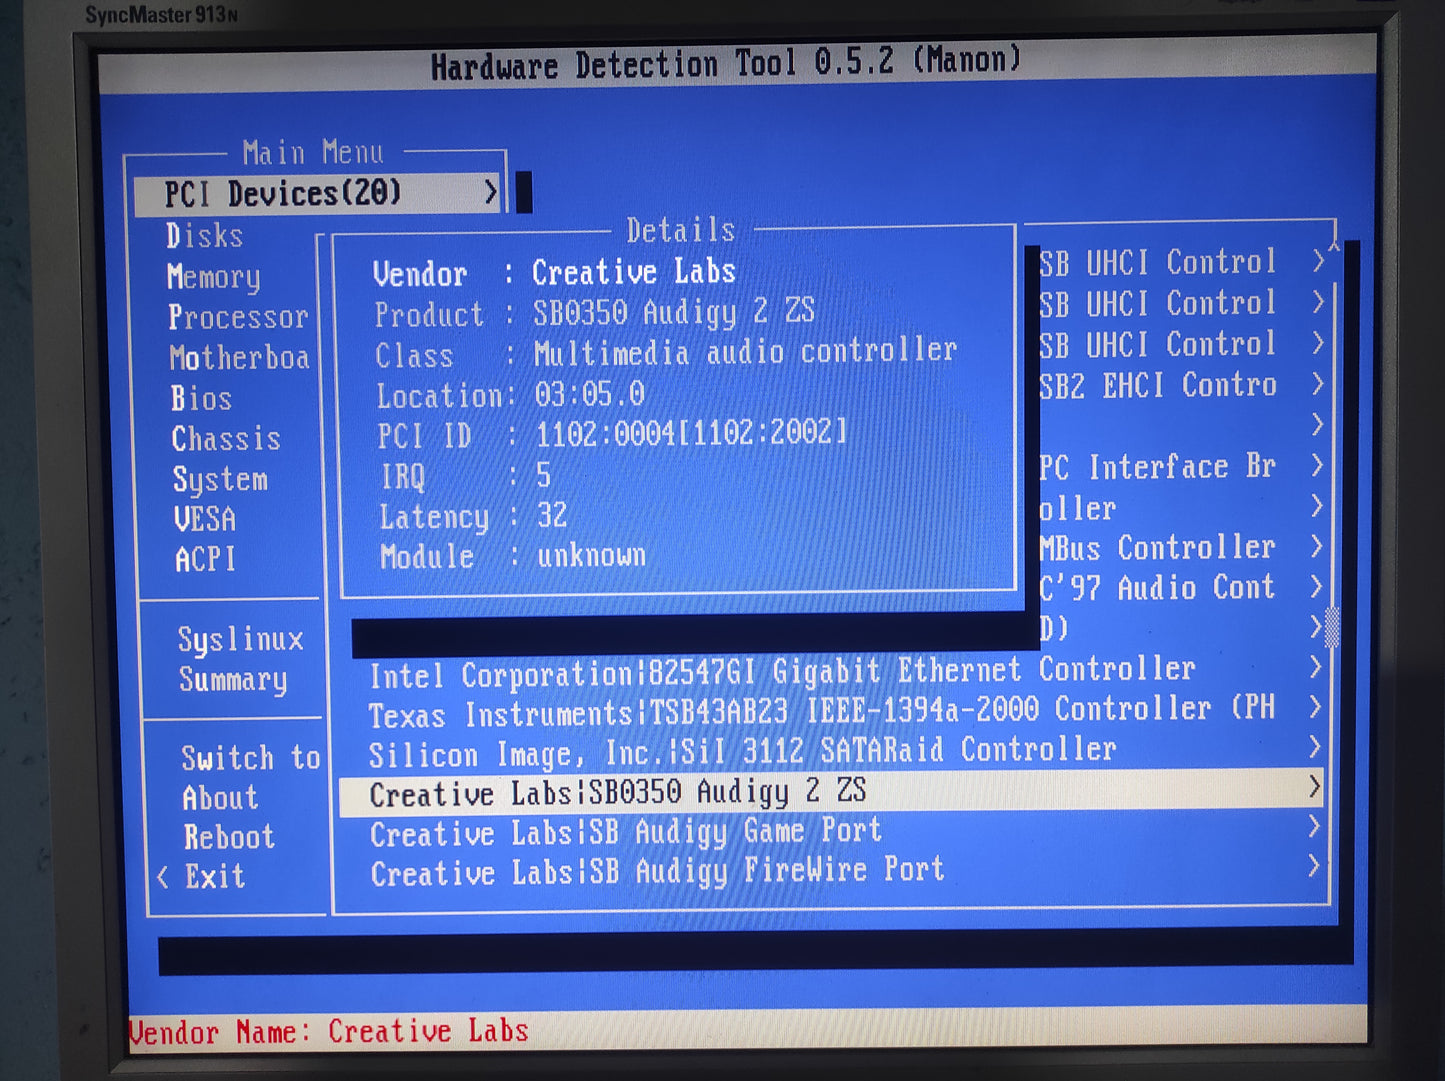Image resolution: width=1445 pixels, height=1081 pixels.
Task: Click the PCI list scrollbar thumb
Action: [x=1331, y=627]
